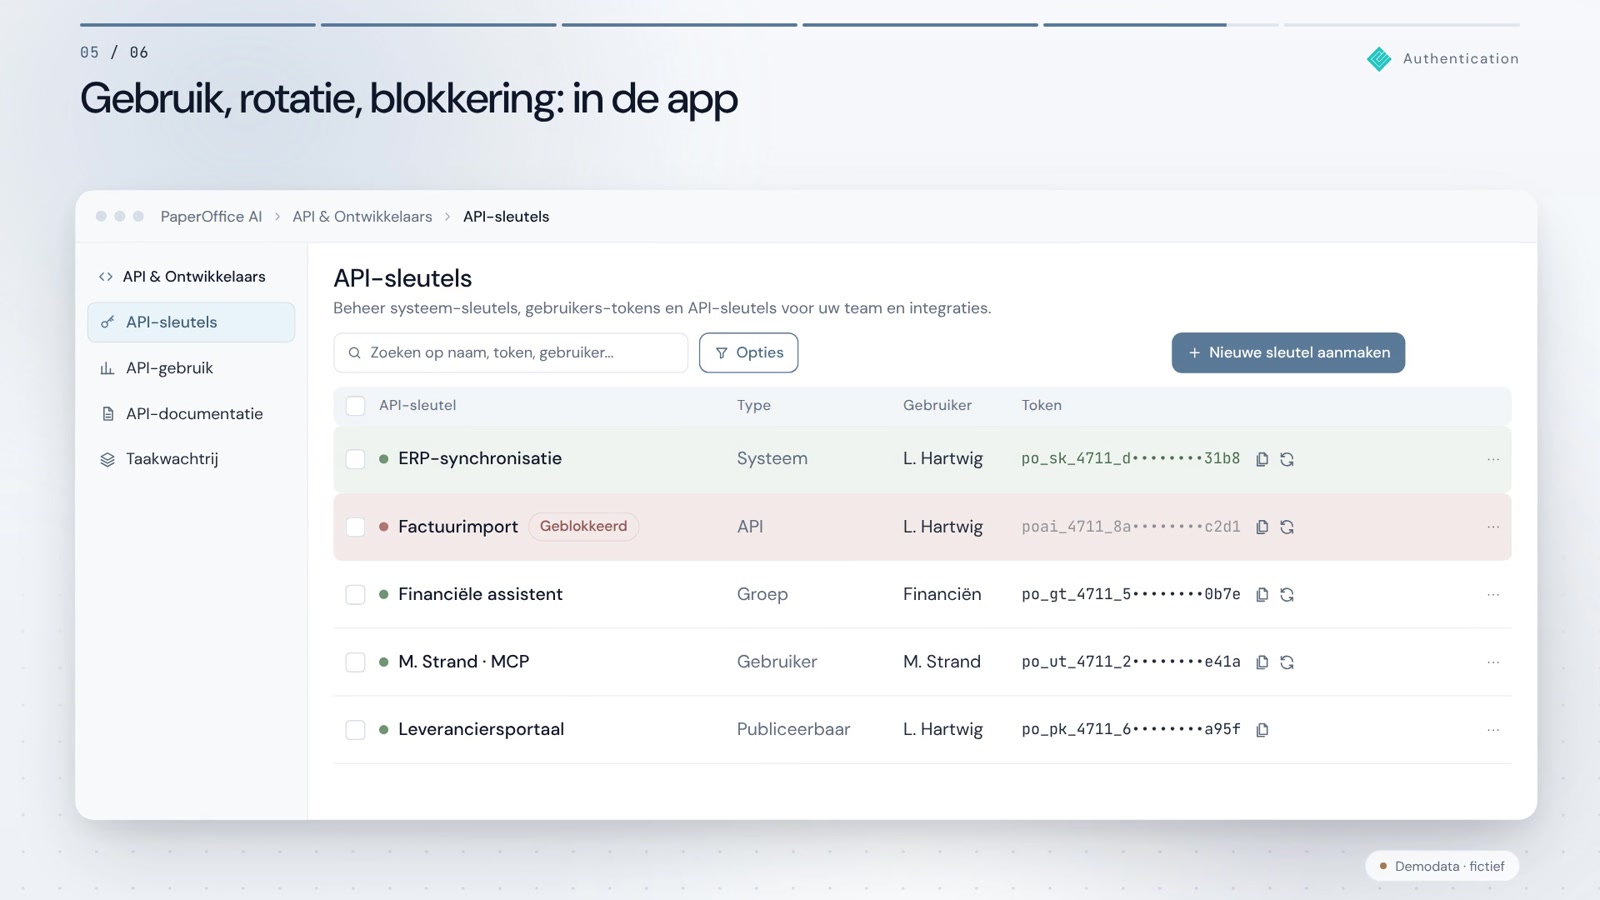Image resolution: width=1600 pixels, height=900 pixels.
Task: Click the last slide progress segment
Action: (x=1402, y=24)
